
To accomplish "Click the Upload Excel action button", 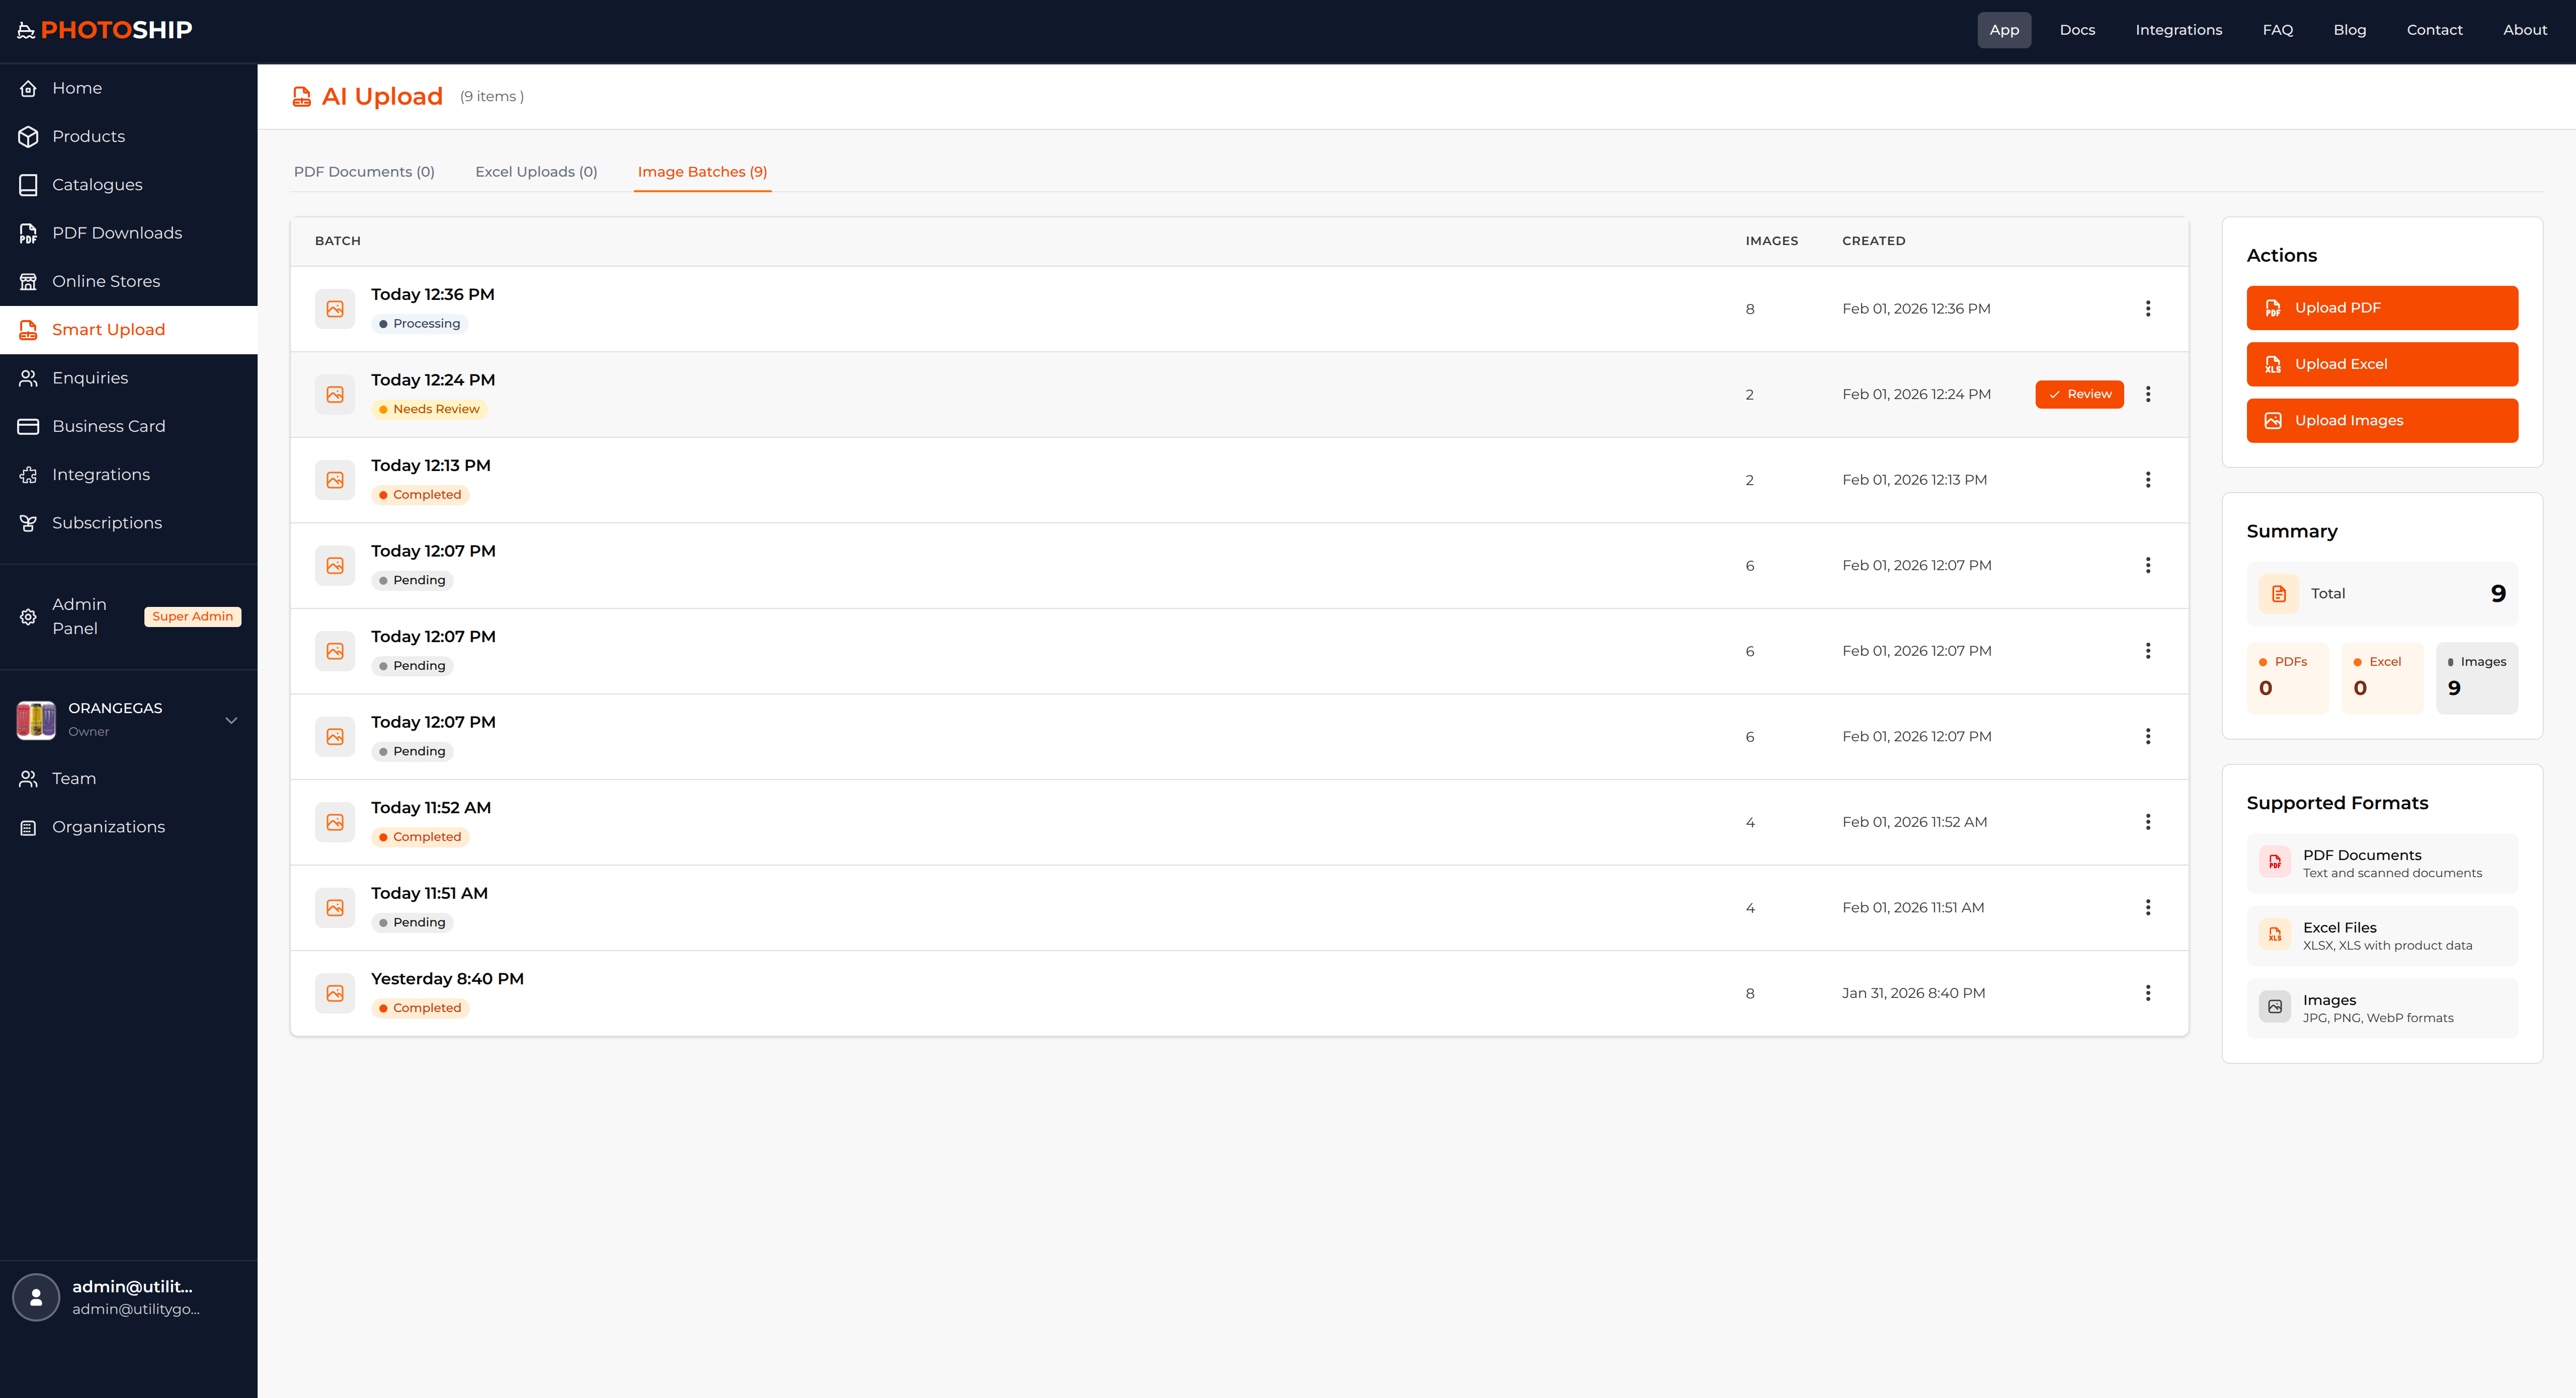I will [2382, 363].
